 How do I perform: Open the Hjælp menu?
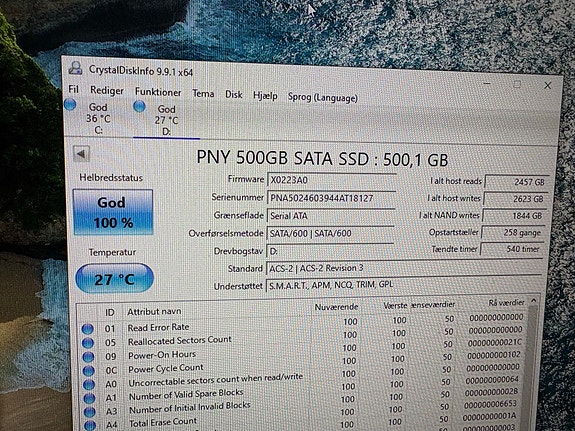(265, 96)
